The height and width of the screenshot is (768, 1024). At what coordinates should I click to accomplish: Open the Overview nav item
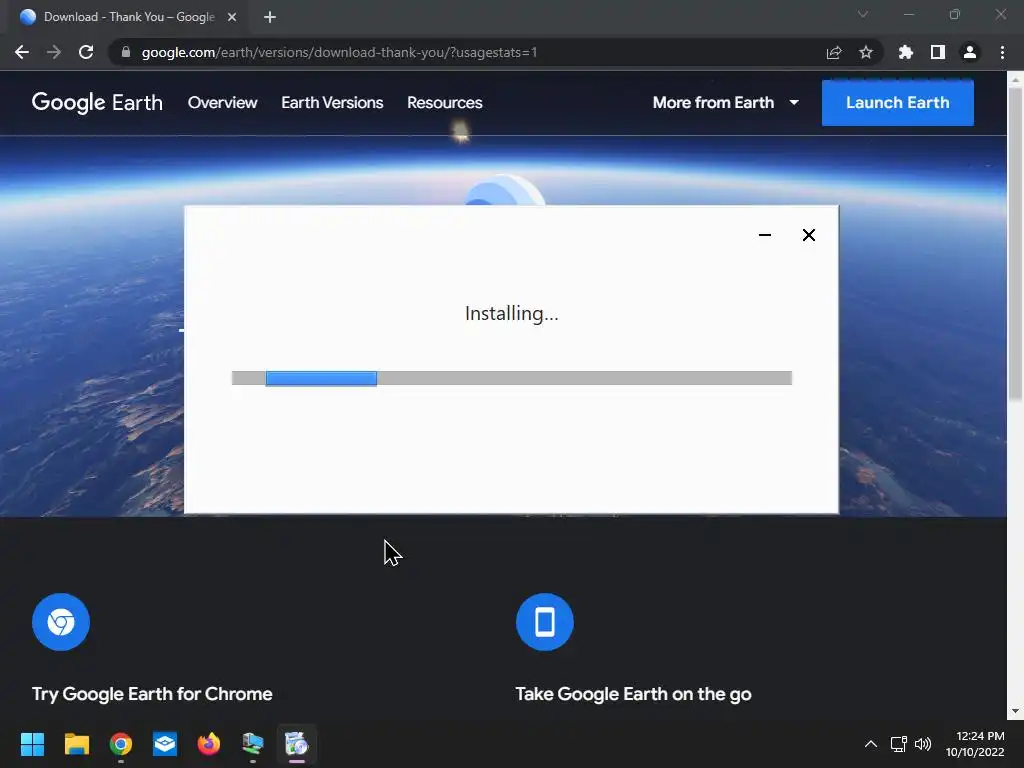point(223,103)
